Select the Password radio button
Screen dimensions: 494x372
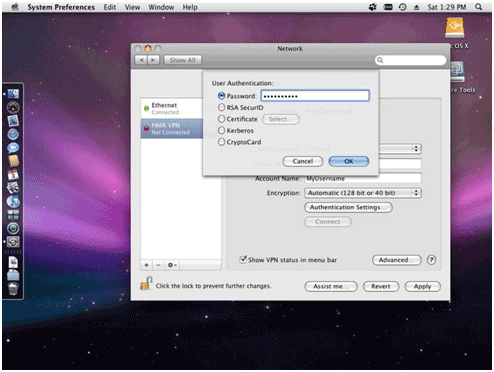[221, 96]
